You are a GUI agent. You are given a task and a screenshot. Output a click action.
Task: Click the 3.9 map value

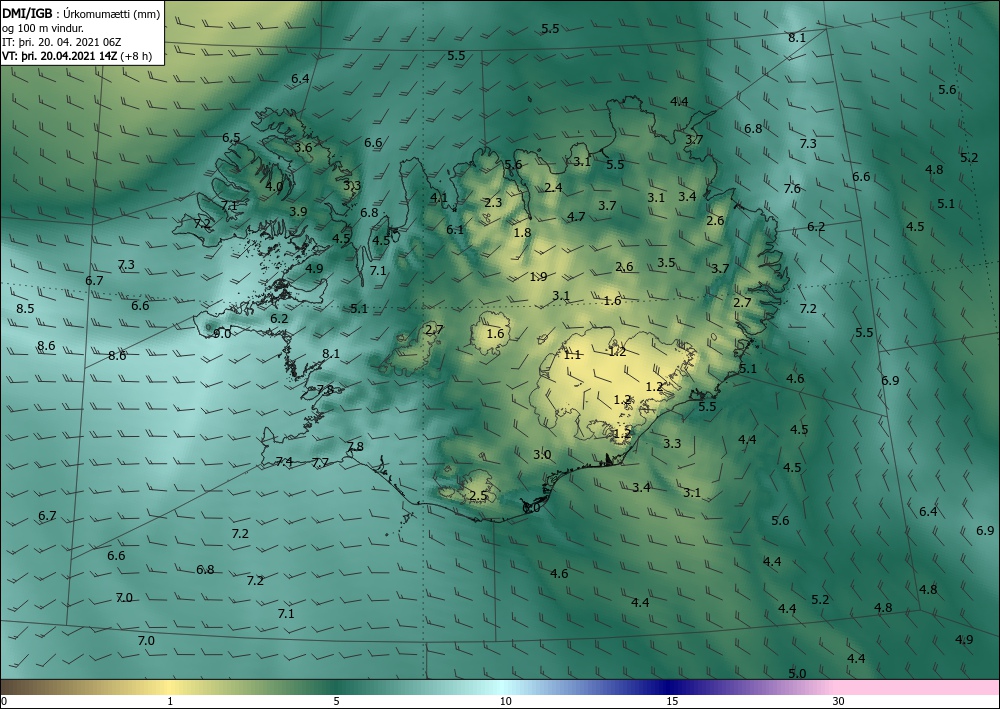(298, 212)
